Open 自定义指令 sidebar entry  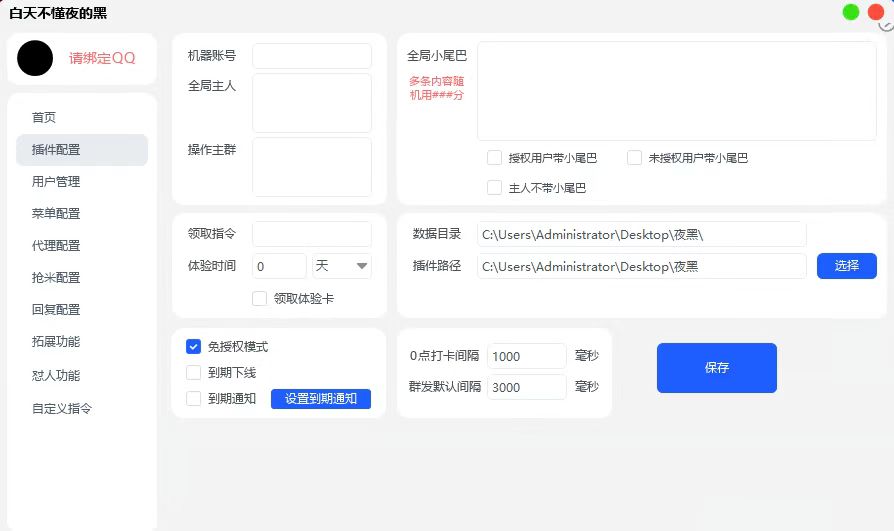[x=62, y=409]
